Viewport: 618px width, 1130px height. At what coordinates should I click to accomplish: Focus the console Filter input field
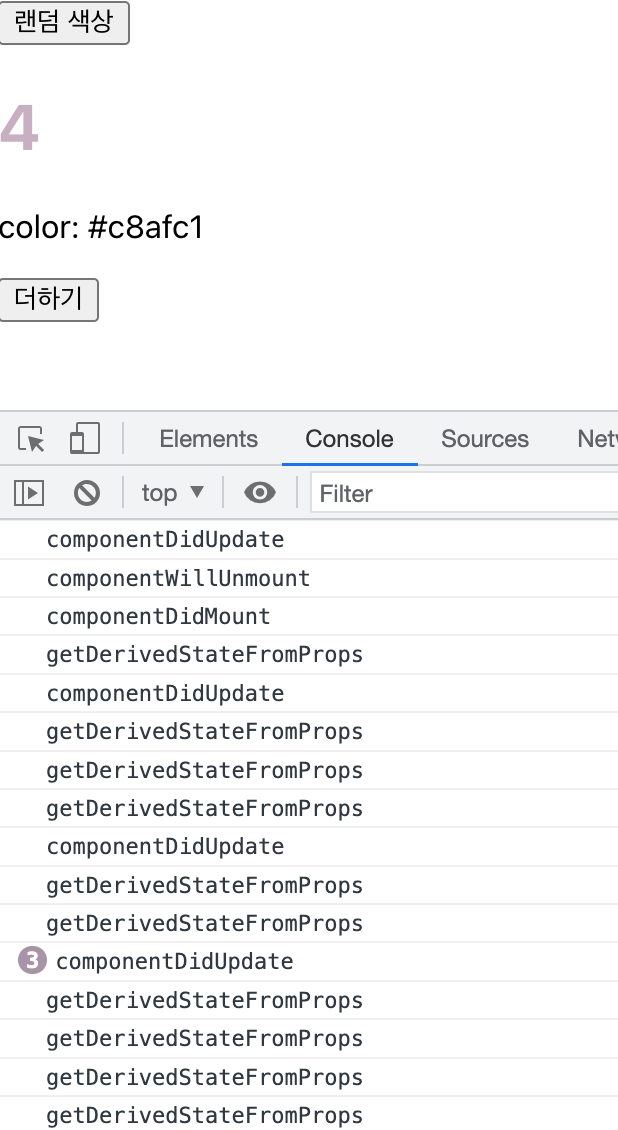tap(465, 494)
